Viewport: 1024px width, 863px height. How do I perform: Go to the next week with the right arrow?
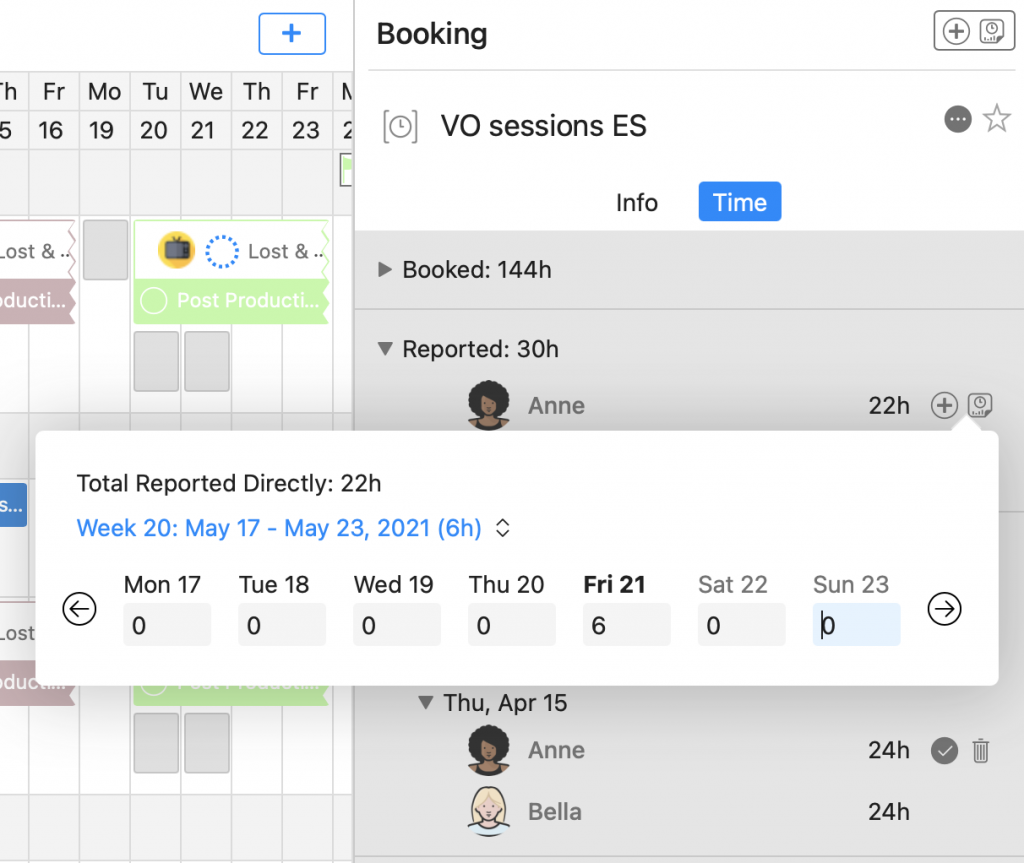tap(944, 609)
